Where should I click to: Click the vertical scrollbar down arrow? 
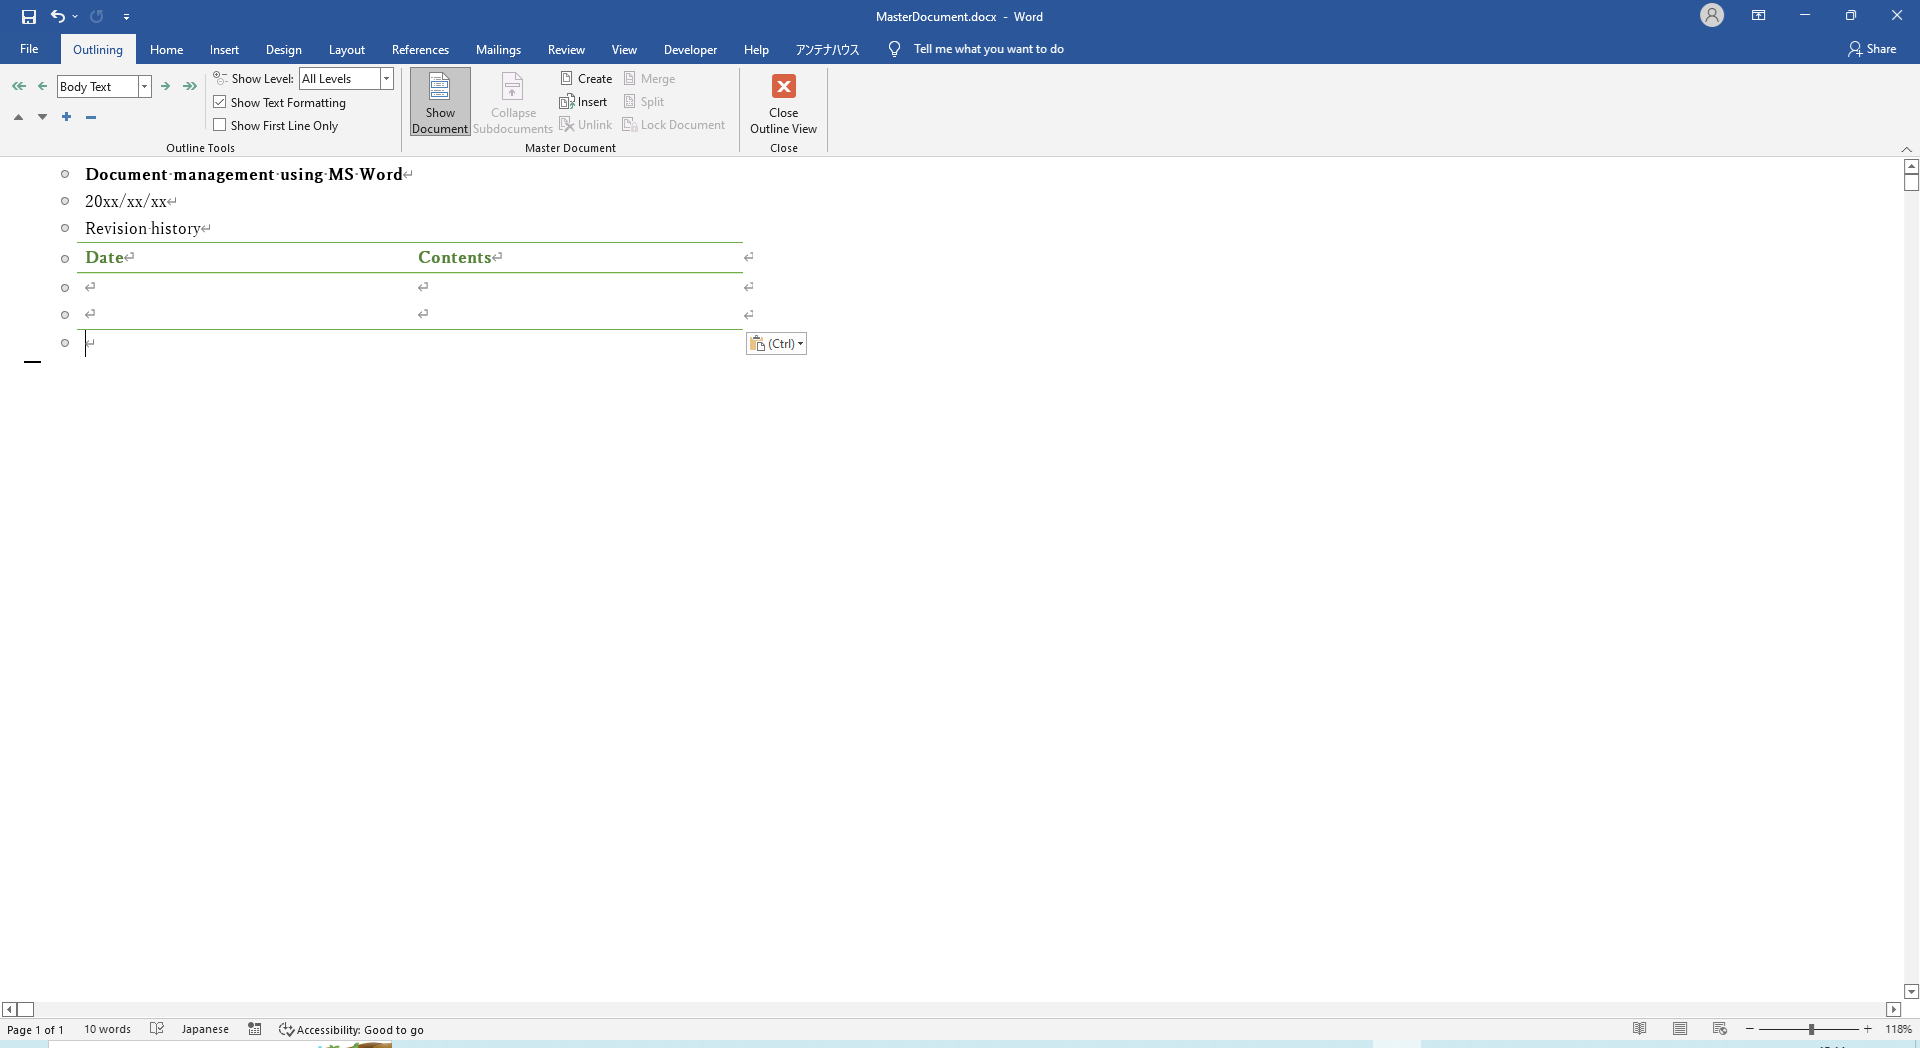1911,992
